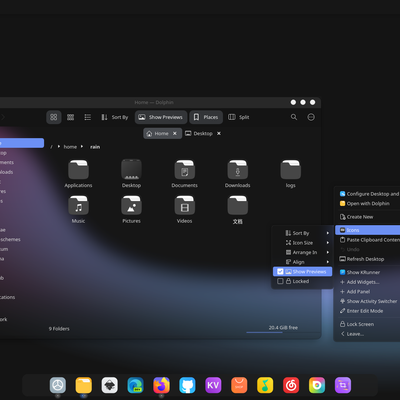Expand Sort By in the Icons submenu
The width and height of the screenshot is (400, 400).
point(302,233)
